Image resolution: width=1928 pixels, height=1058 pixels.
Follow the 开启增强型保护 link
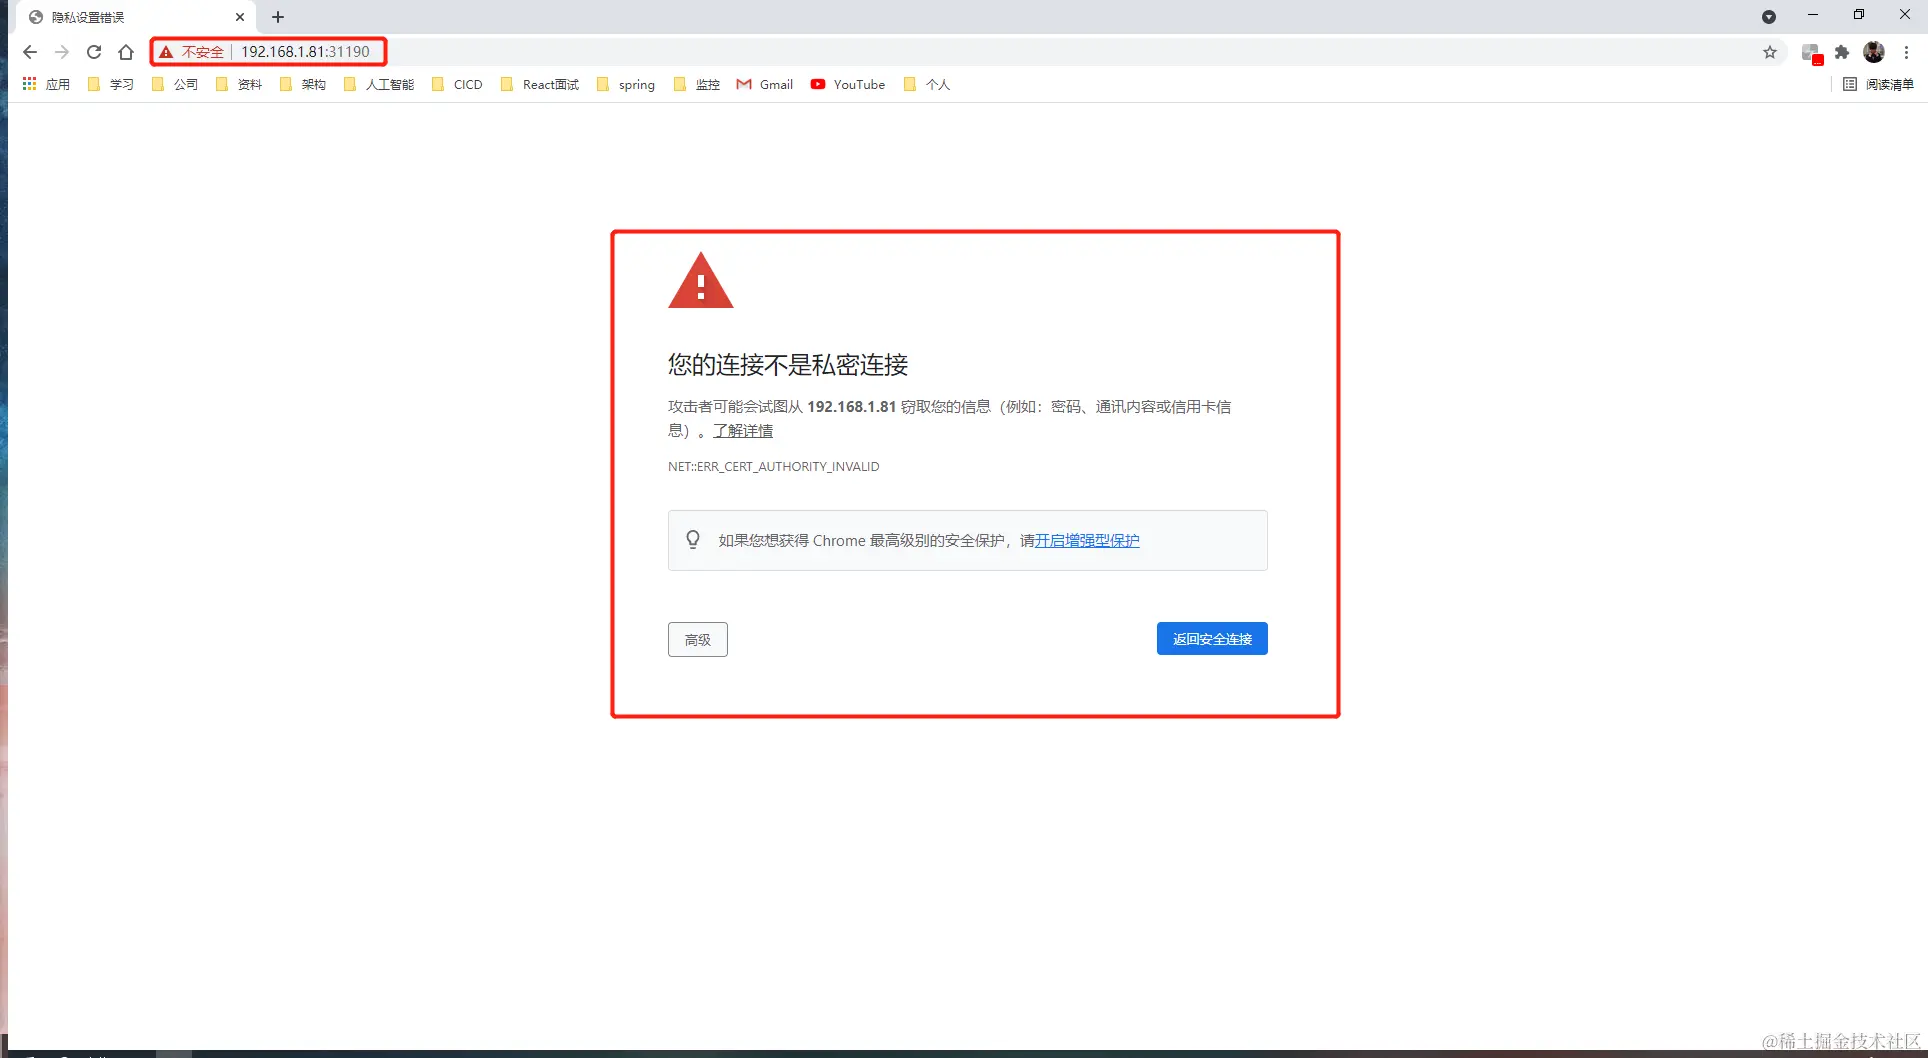click(x=1087, y=540)
